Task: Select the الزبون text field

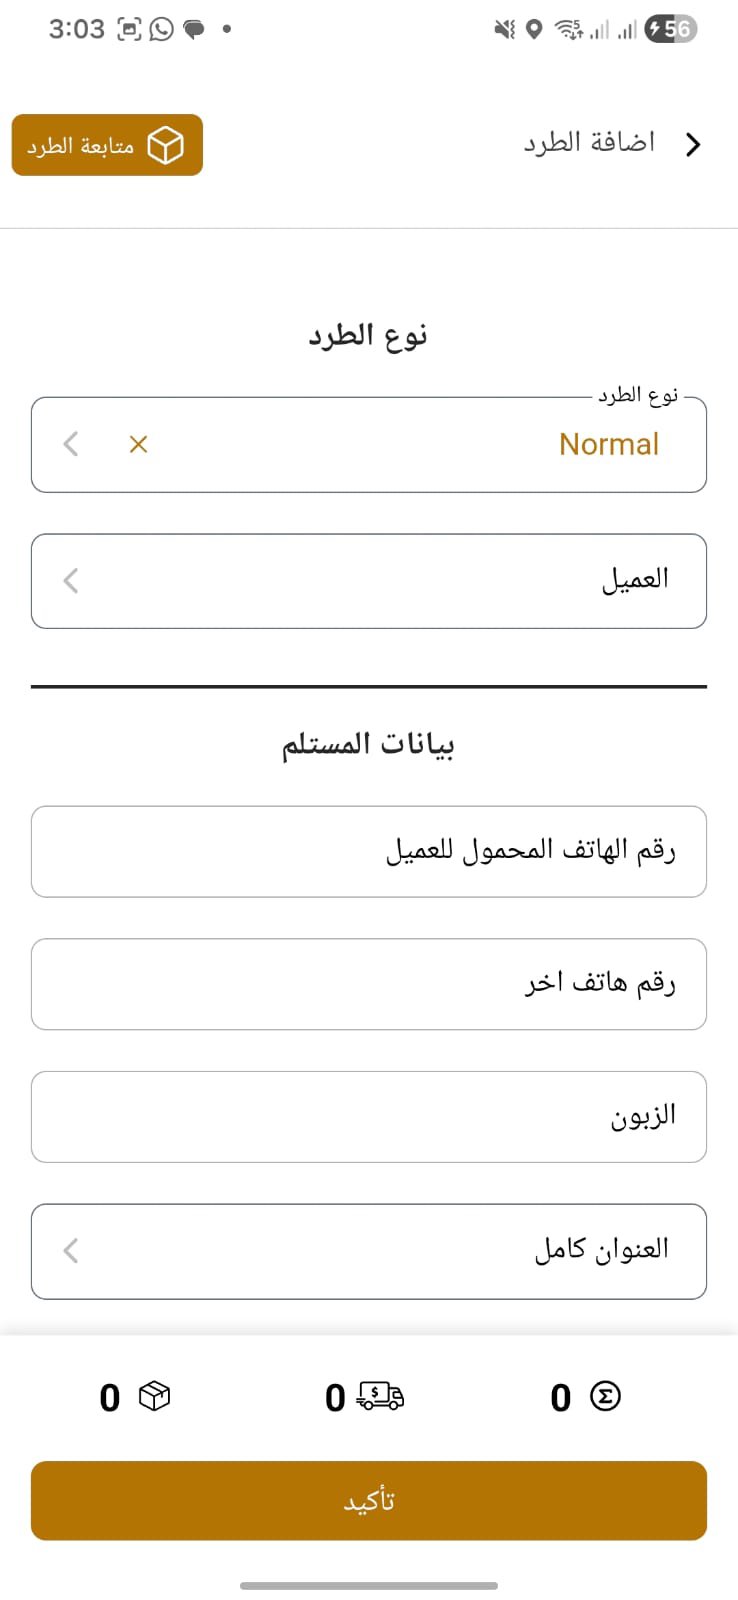Action: pyautogui.click(x=369, y=1116)
